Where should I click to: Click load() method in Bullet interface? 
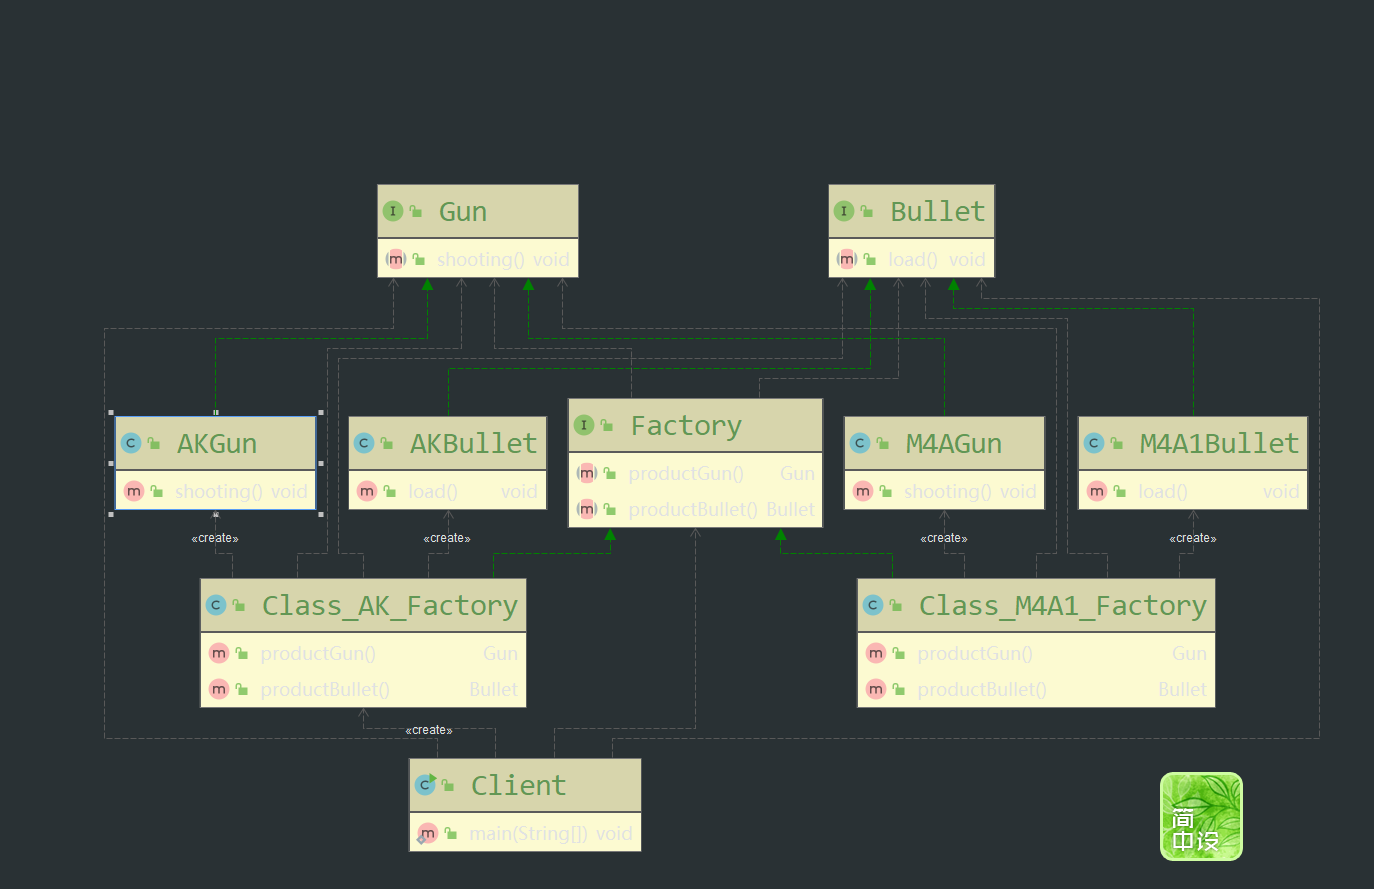coord(913,259)
